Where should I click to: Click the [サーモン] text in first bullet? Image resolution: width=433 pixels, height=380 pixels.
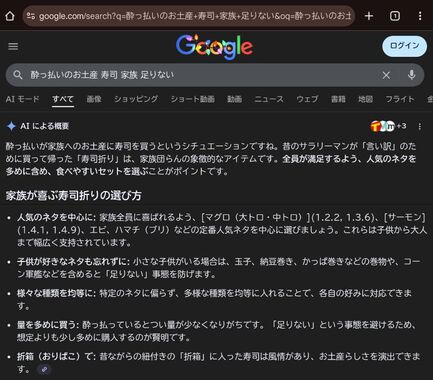405,217
